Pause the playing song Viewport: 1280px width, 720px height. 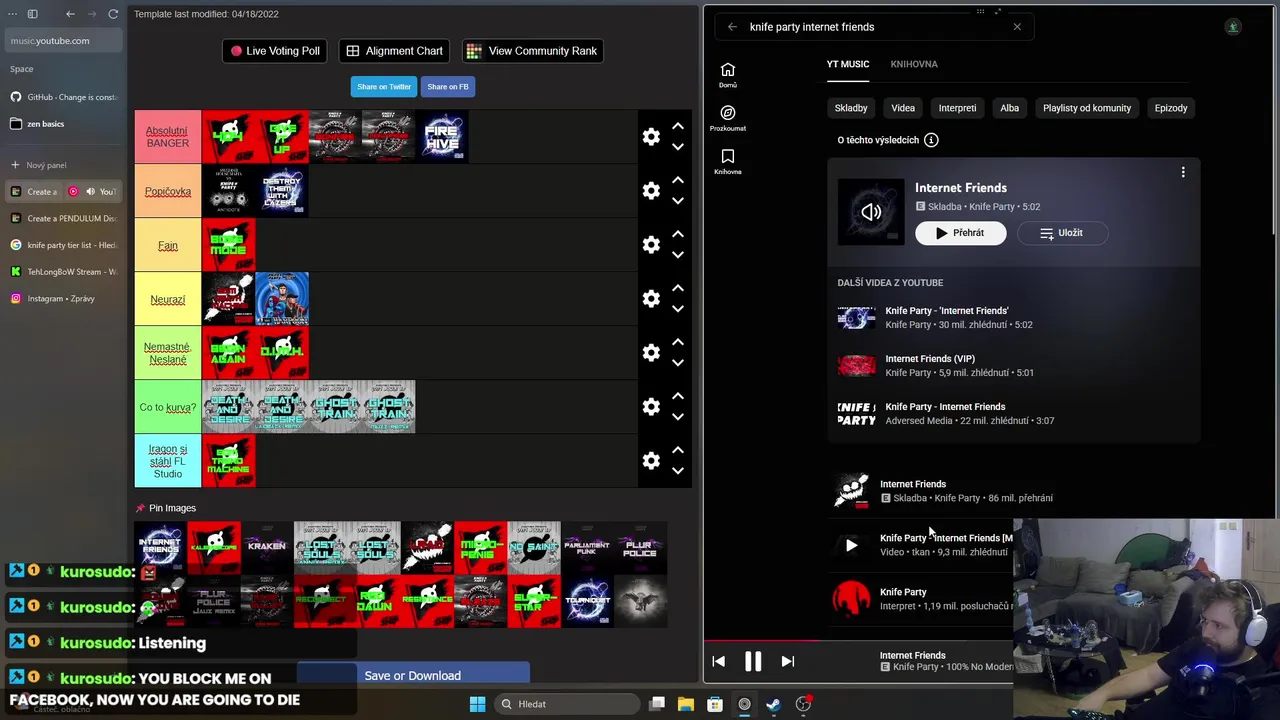tap(753, 661)
